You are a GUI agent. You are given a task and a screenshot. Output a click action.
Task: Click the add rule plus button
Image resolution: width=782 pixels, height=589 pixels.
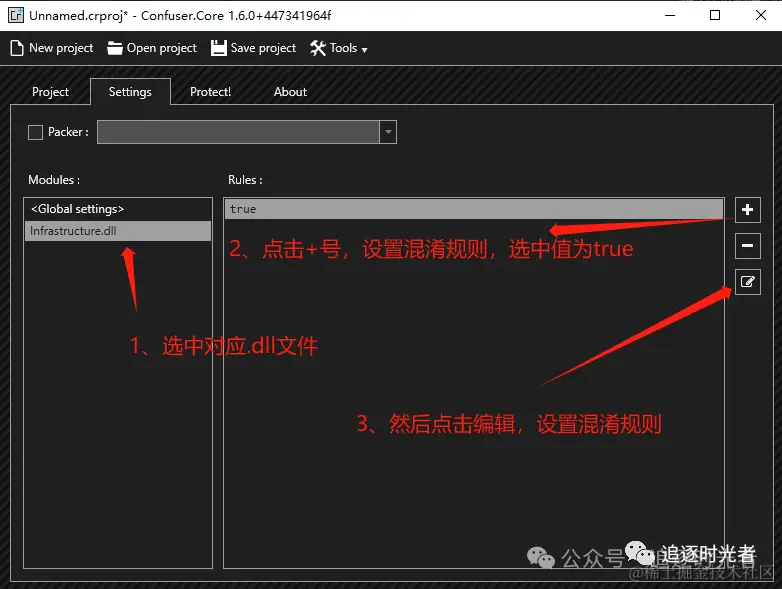747,209
